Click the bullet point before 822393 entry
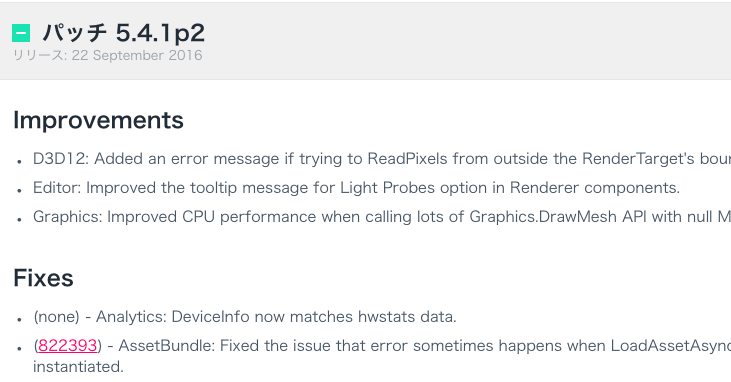Screen dimensions: 731x382 click(x=19, y=348)
